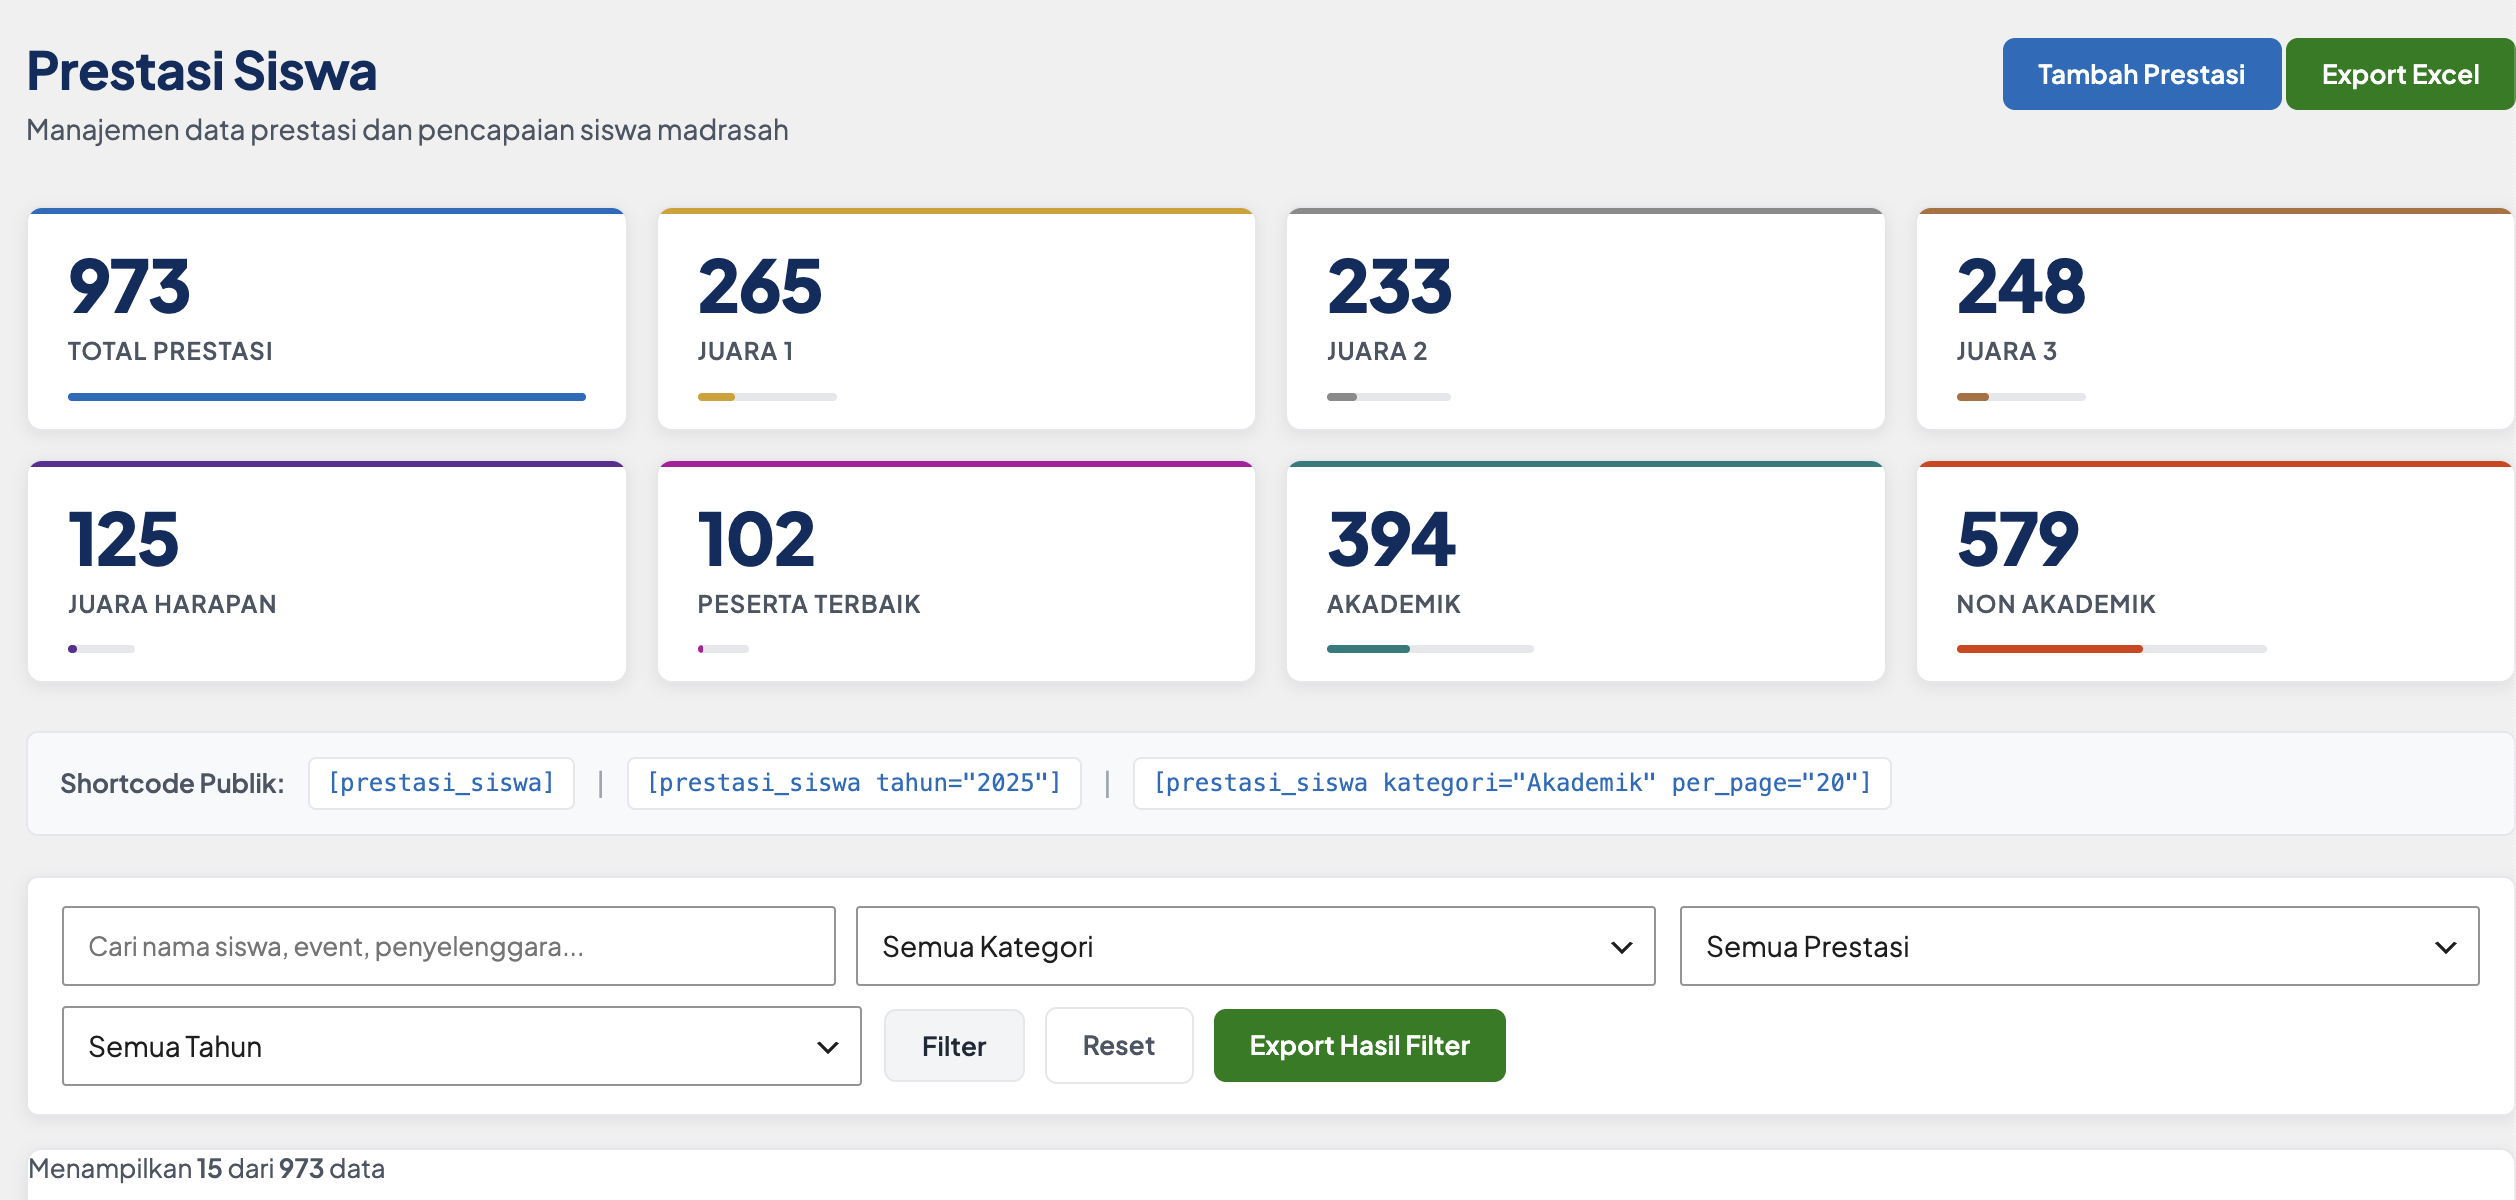Click the 394 Akademik number

(1391, 540)
